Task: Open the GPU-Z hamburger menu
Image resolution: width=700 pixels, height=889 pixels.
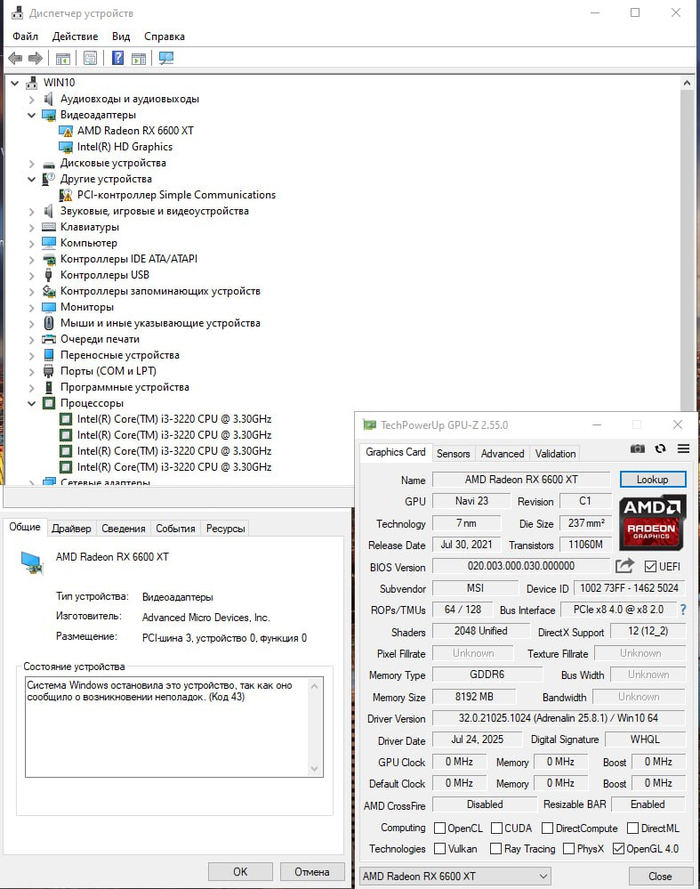Action: pos(684,448)
